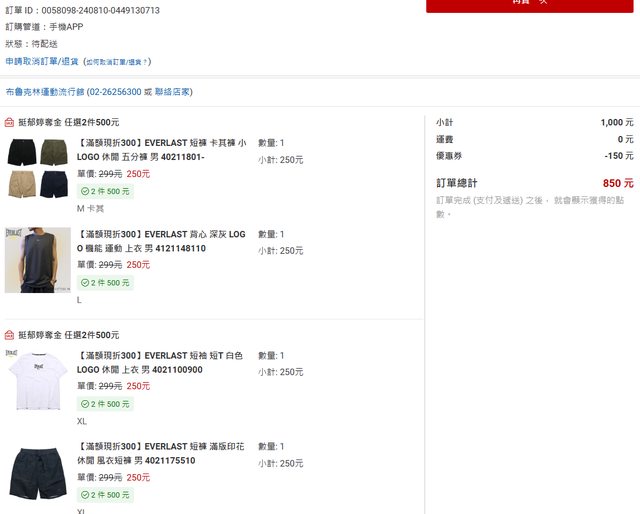Open the four-color shorts product thumbnail
The image size is (640, 514).
tap(37, 168)
